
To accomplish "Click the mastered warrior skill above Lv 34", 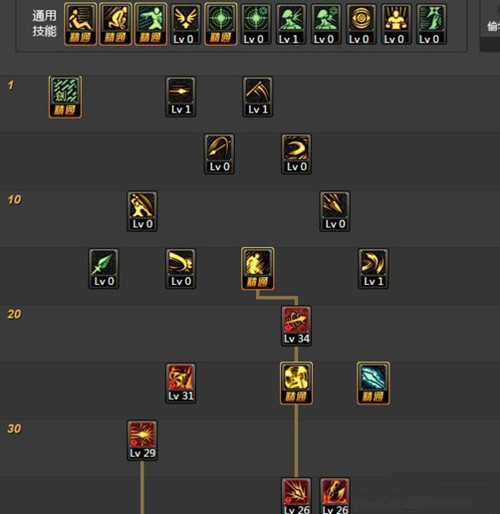I will coord(258,269).
